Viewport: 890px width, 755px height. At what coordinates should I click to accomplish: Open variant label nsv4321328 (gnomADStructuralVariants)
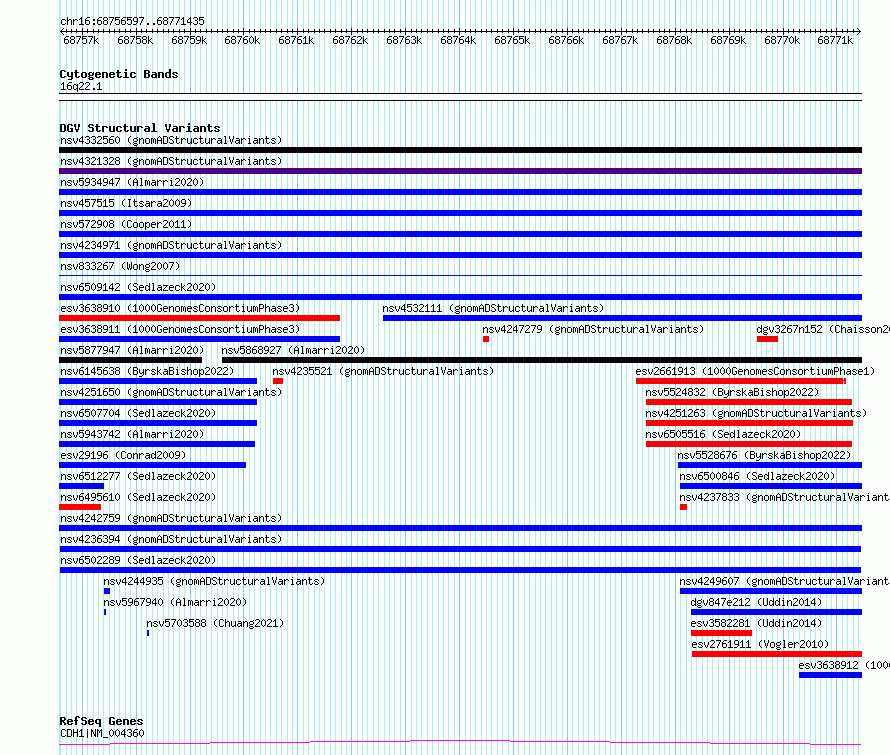coord(171,161)
